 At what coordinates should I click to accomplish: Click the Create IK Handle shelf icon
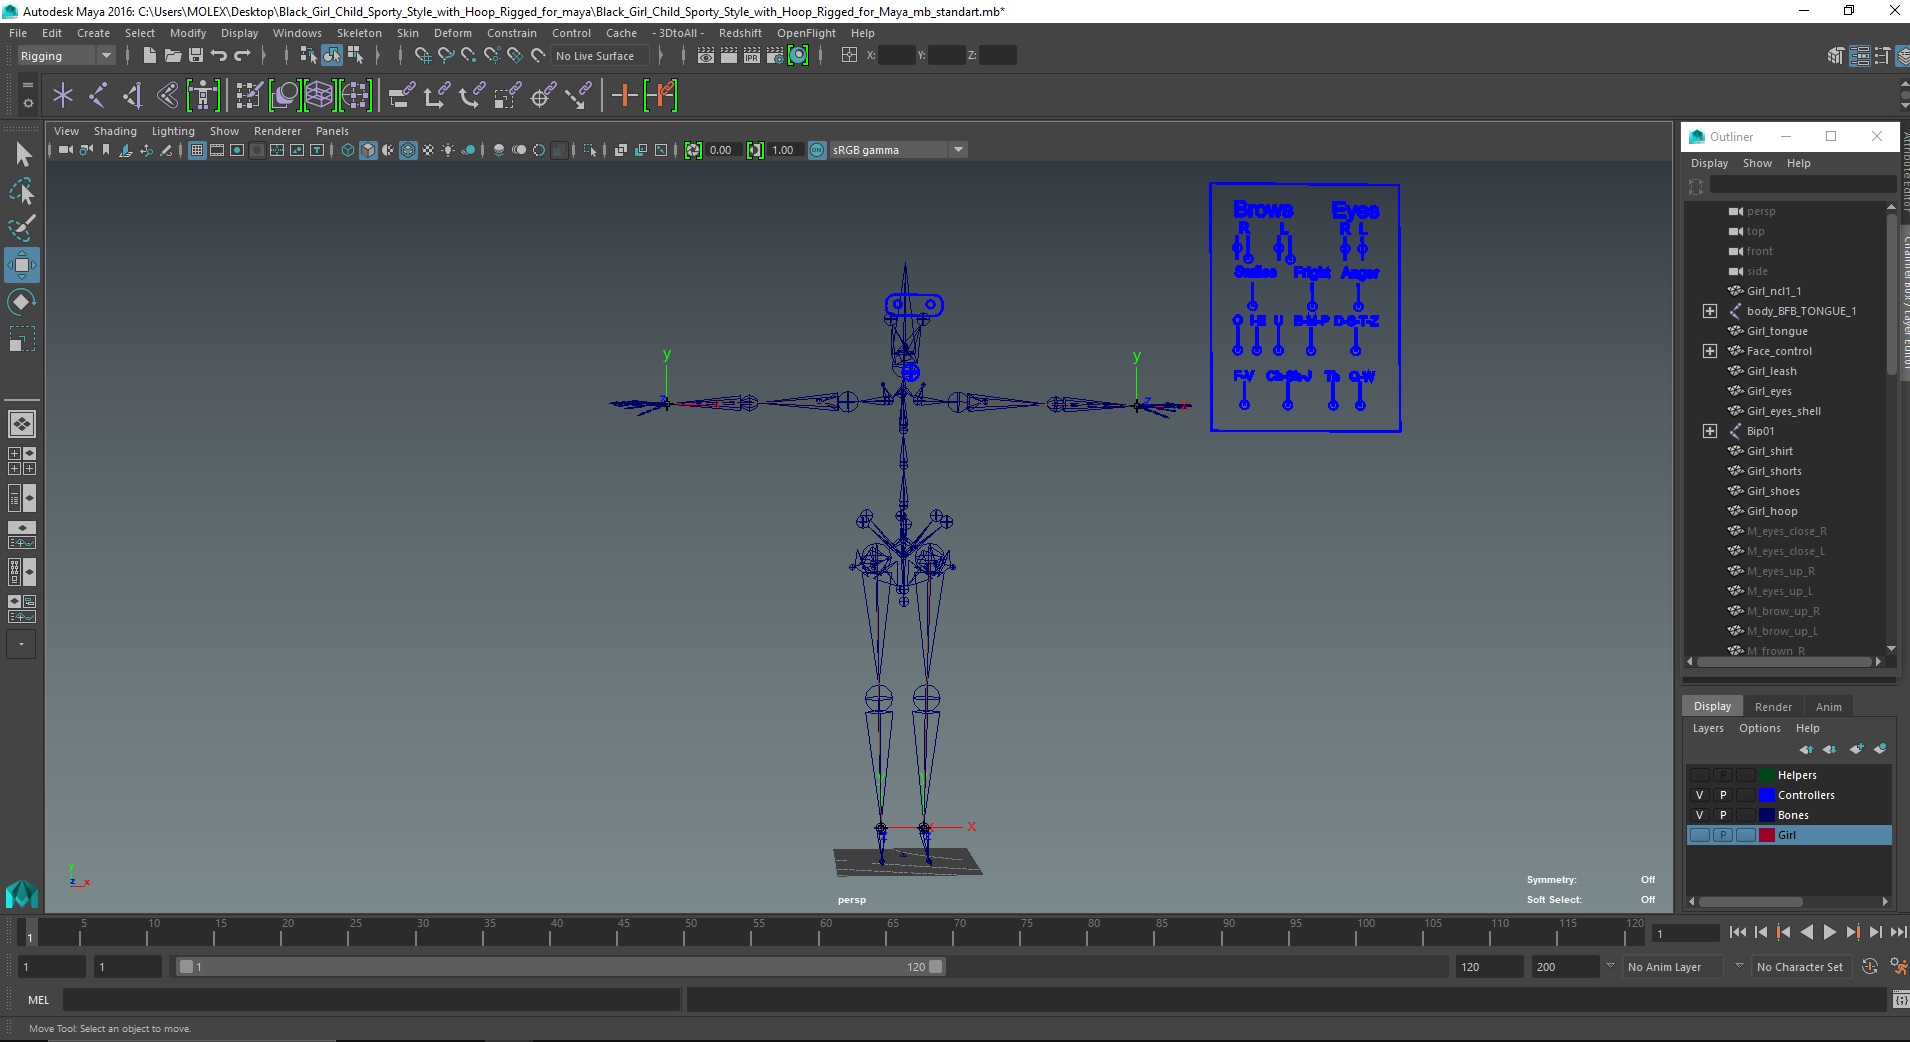click(x=133, y=95)
